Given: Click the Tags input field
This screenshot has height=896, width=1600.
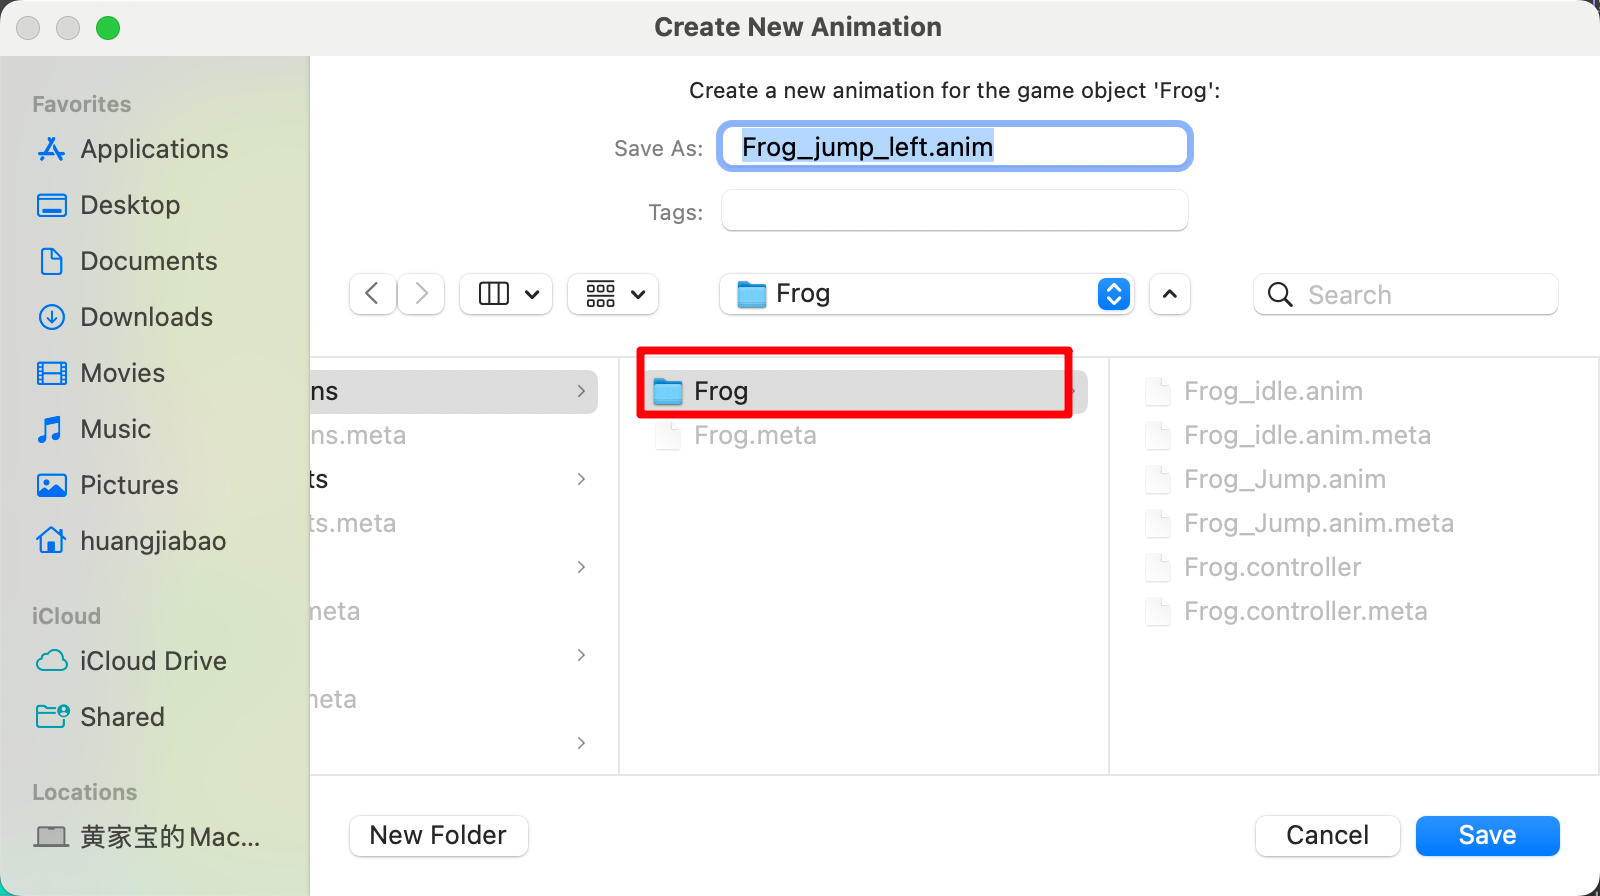Looking at the screenshot, I should pos(955,211).
